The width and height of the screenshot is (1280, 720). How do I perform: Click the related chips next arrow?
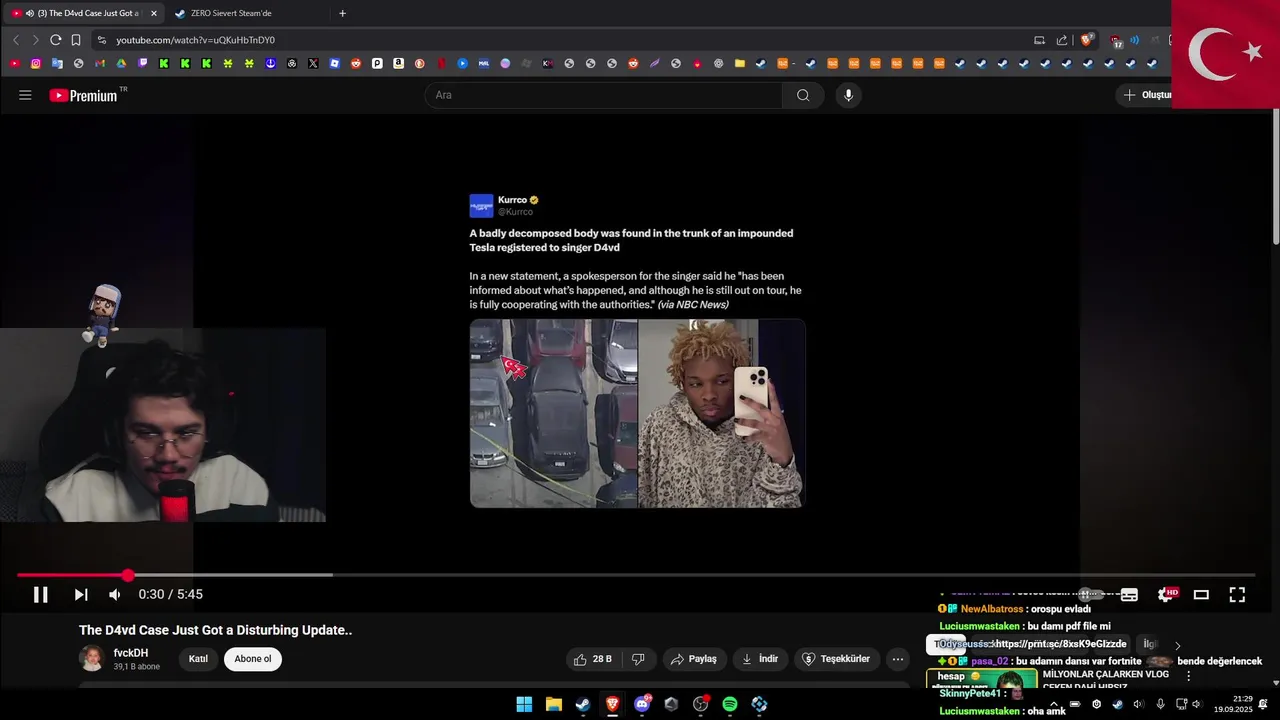[1177, 645]
